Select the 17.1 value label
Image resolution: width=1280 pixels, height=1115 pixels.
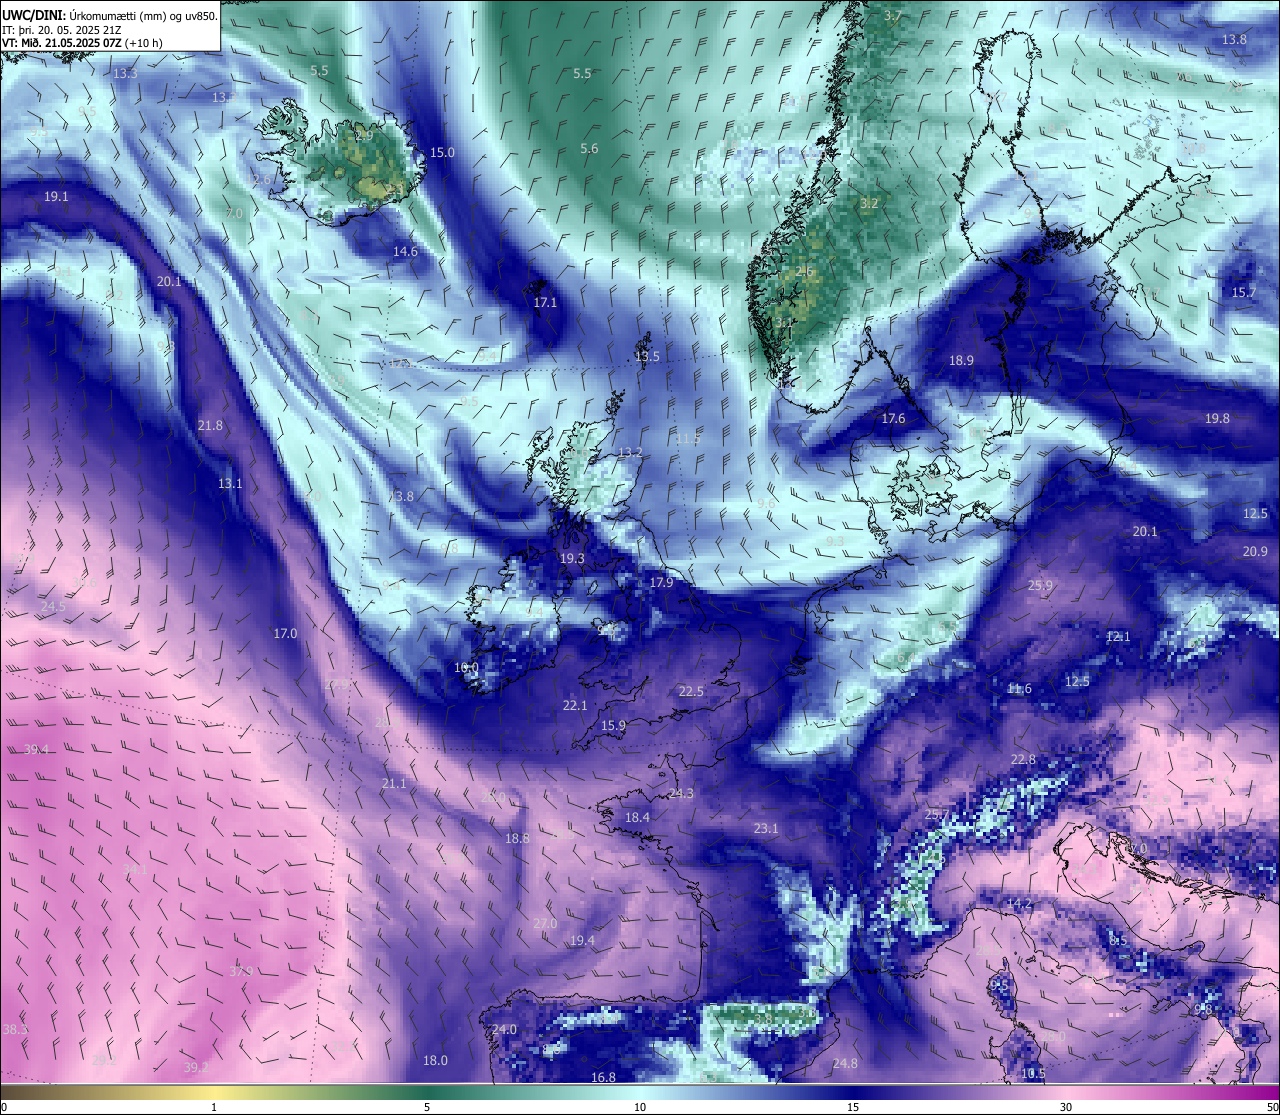click(x=545, y=302)
